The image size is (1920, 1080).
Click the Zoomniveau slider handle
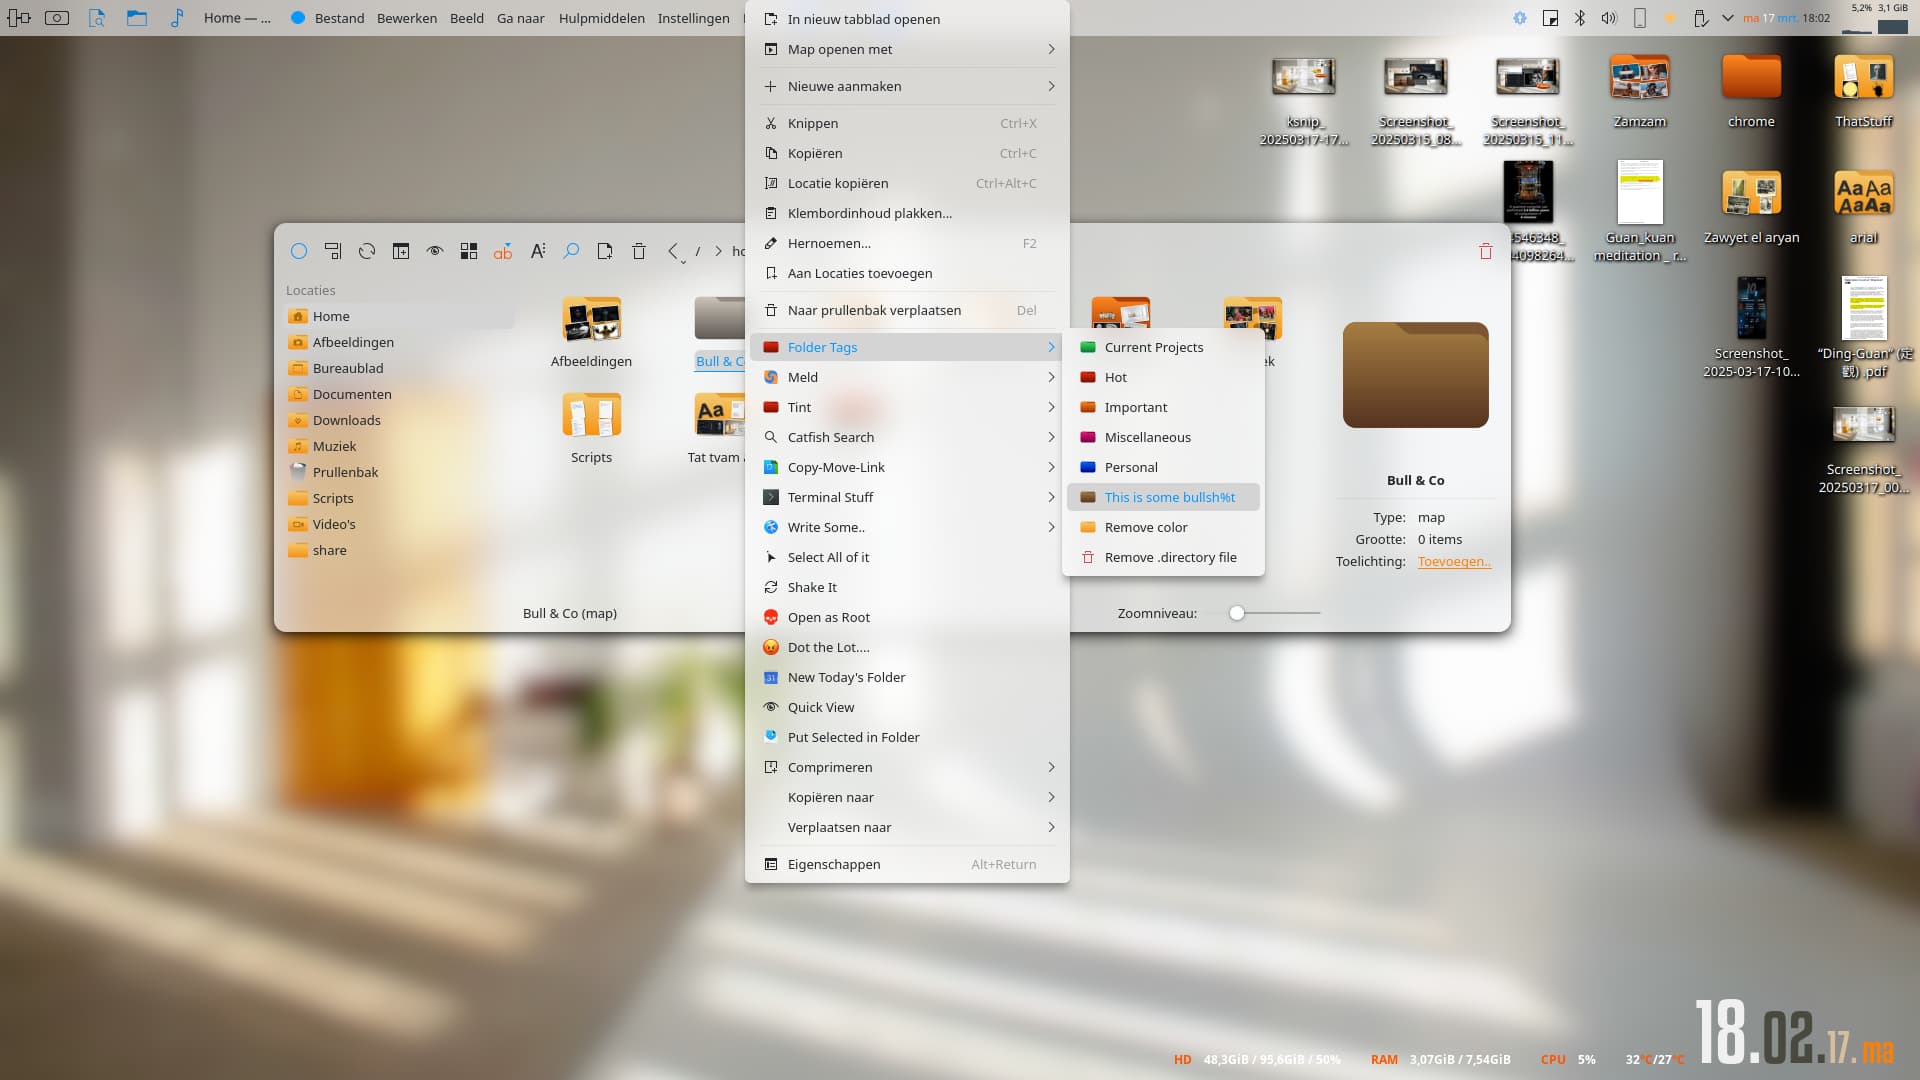pos(1237,613)
